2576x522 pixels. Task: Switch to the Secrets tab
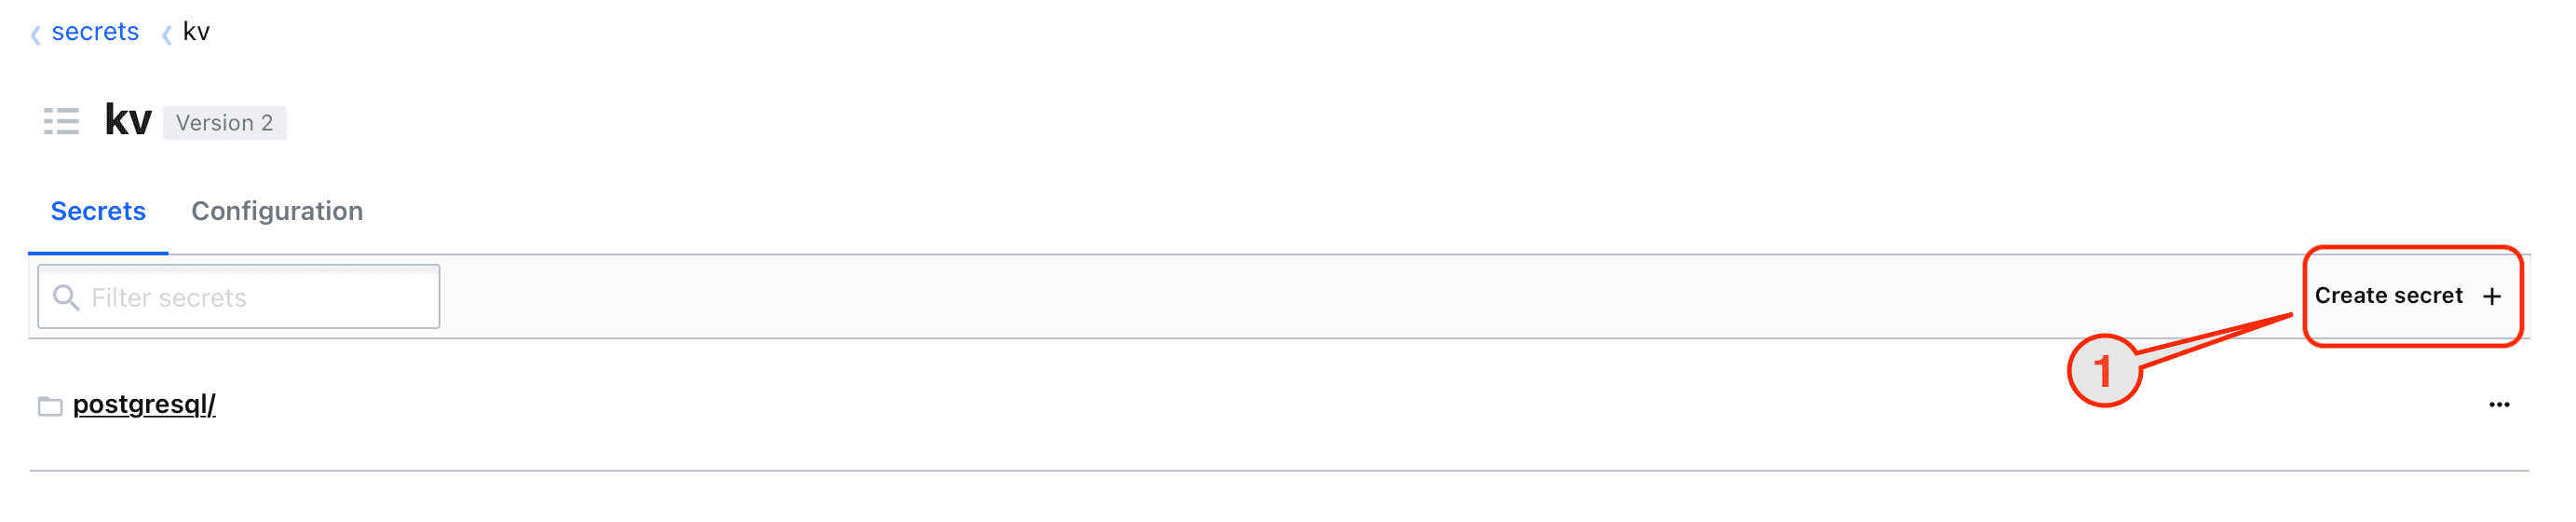click(98, 211)
